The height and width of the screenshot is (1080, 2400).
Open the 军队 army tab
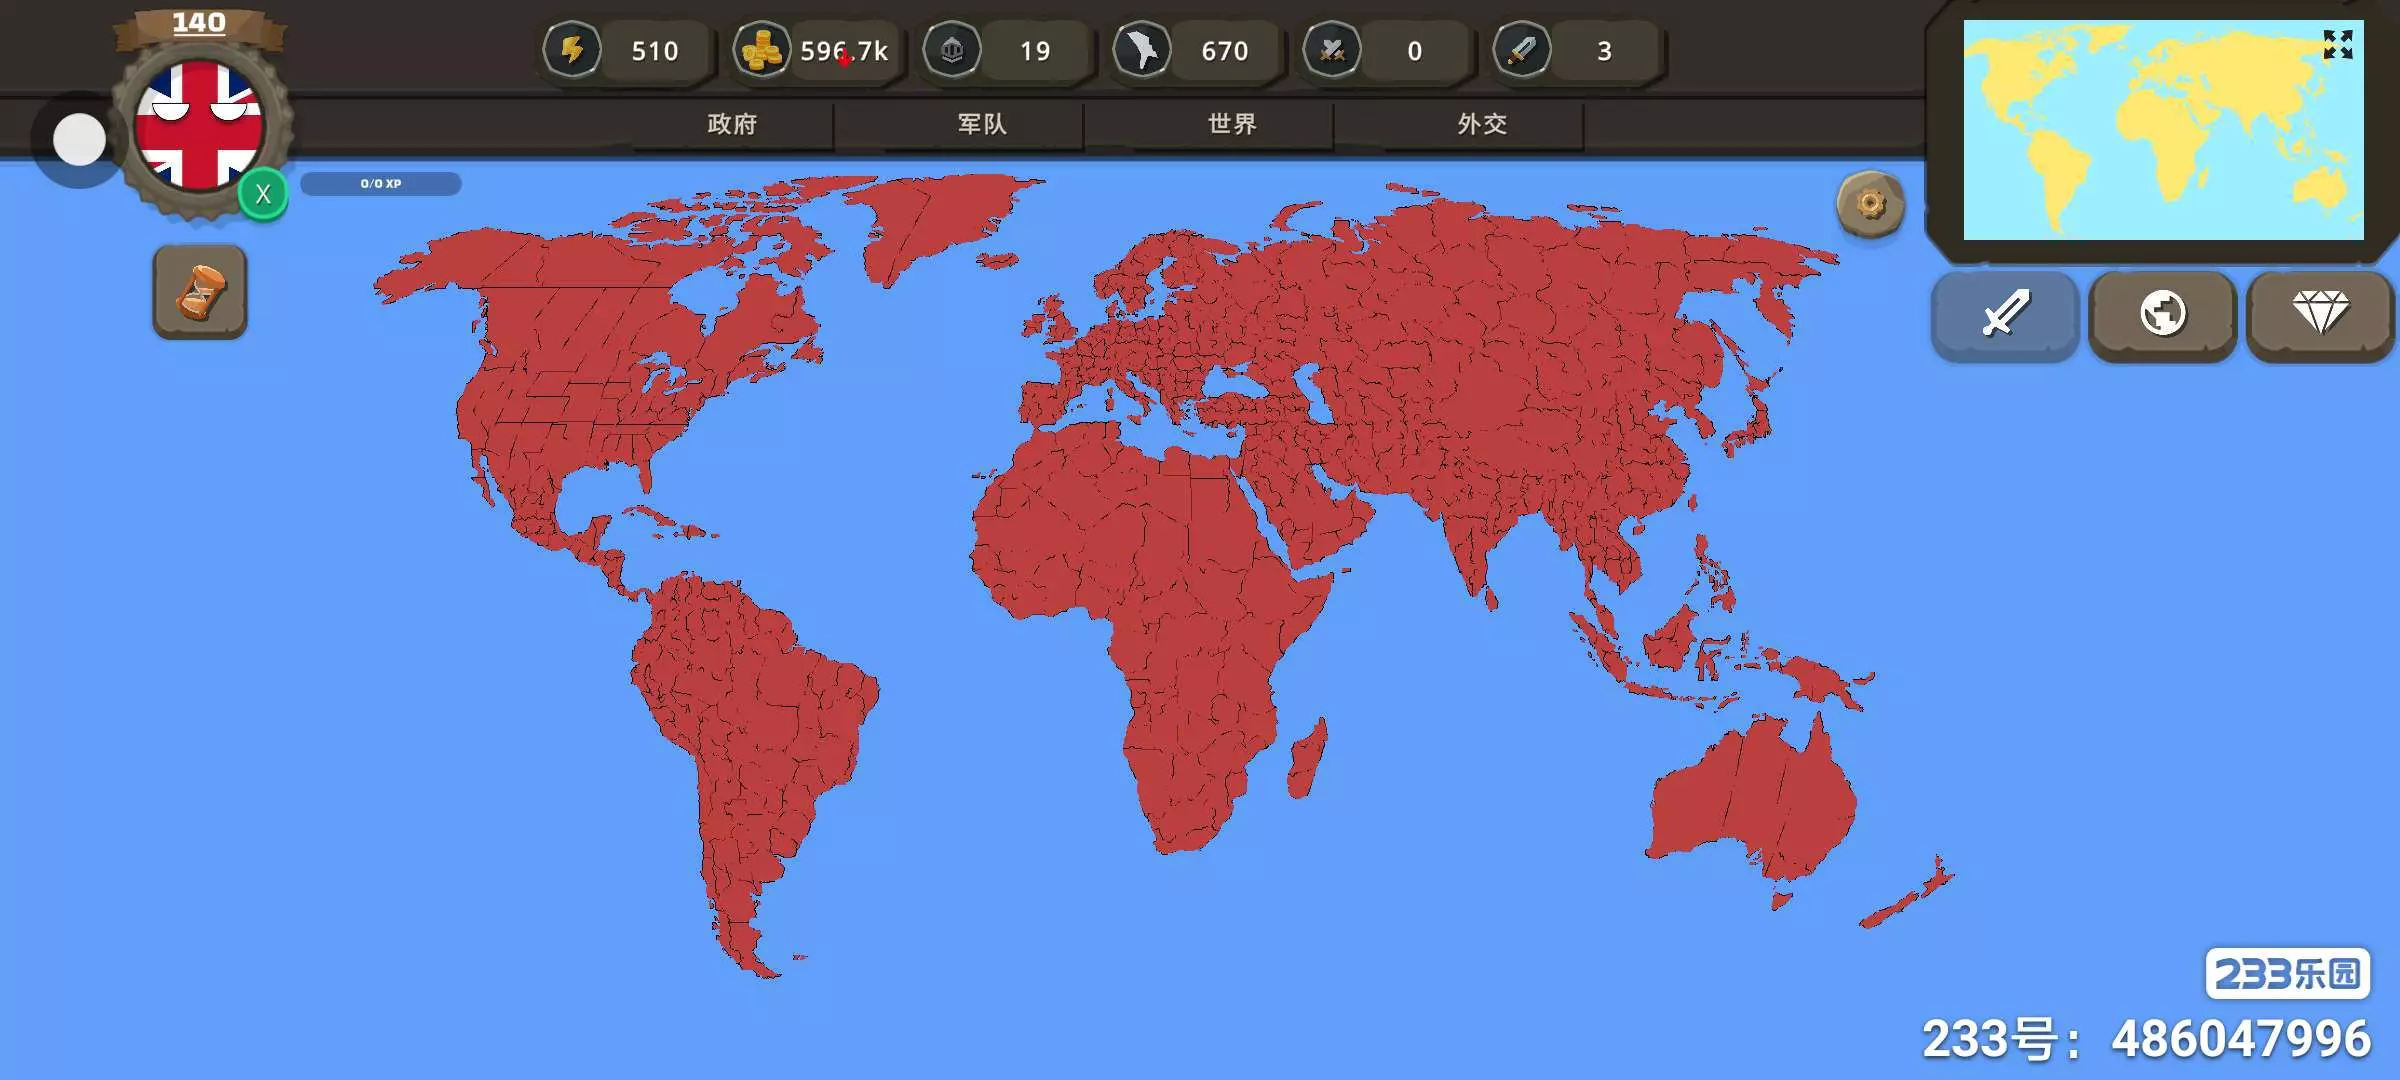[982, 124]
